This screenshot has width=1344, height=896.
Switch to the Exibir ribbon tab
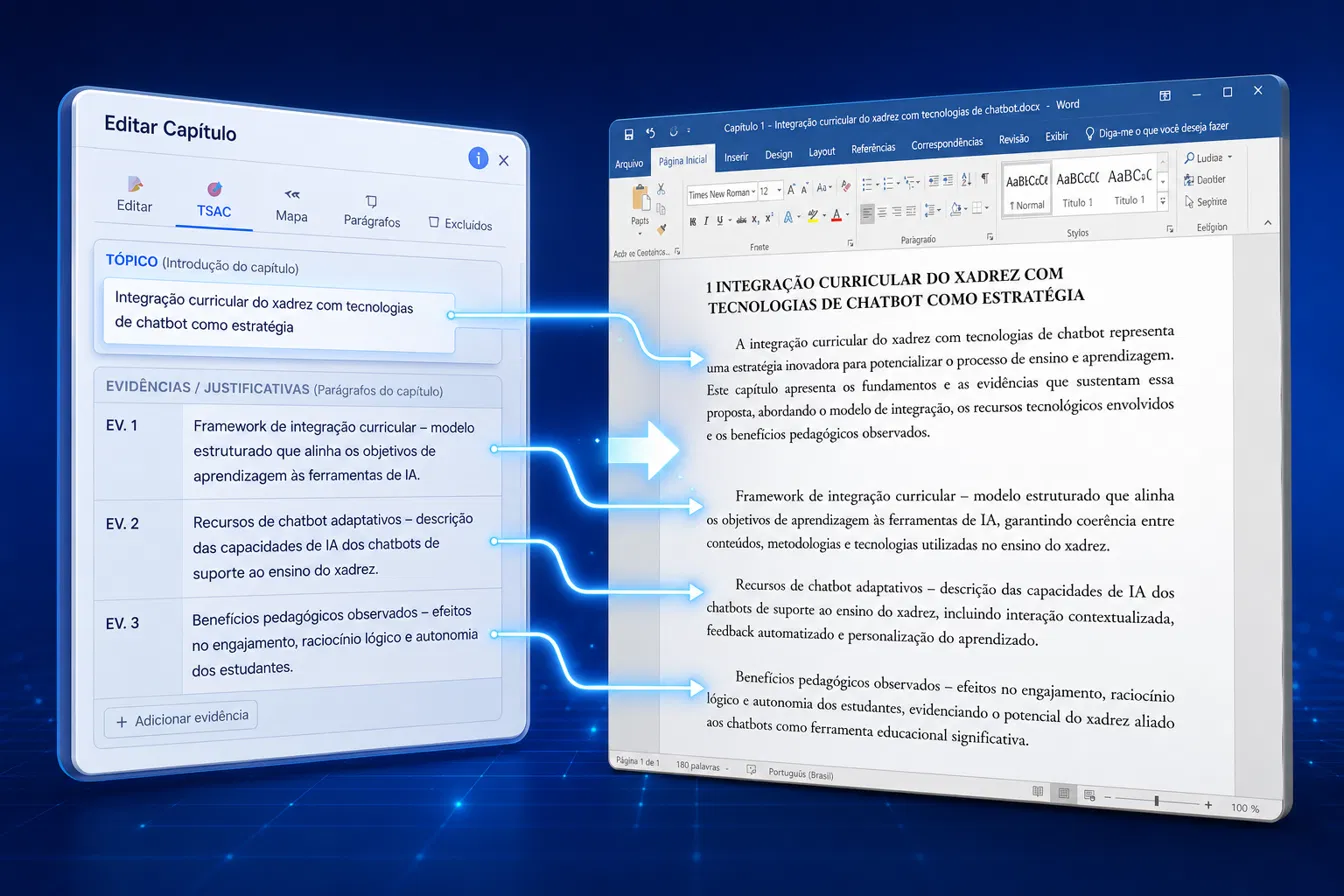coord(1056,137)
